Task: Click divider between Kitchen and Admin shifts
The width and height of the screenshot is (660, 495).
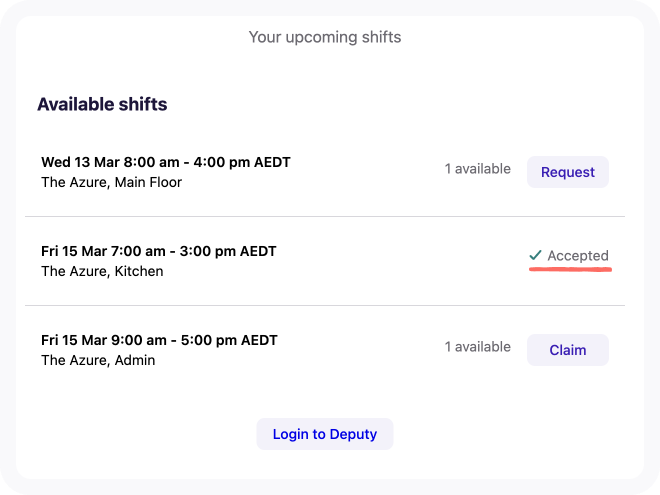Action: click(325, 305)
